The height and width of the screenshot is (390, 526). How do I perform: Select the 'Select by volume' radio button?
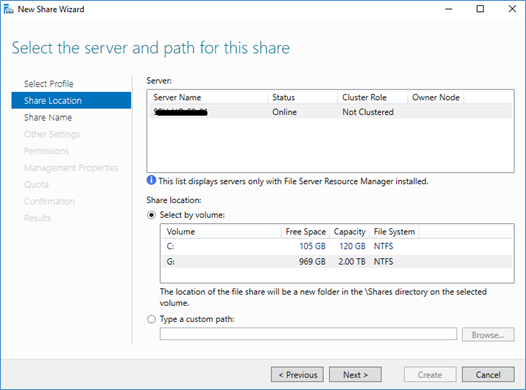[x=152, y=215]
